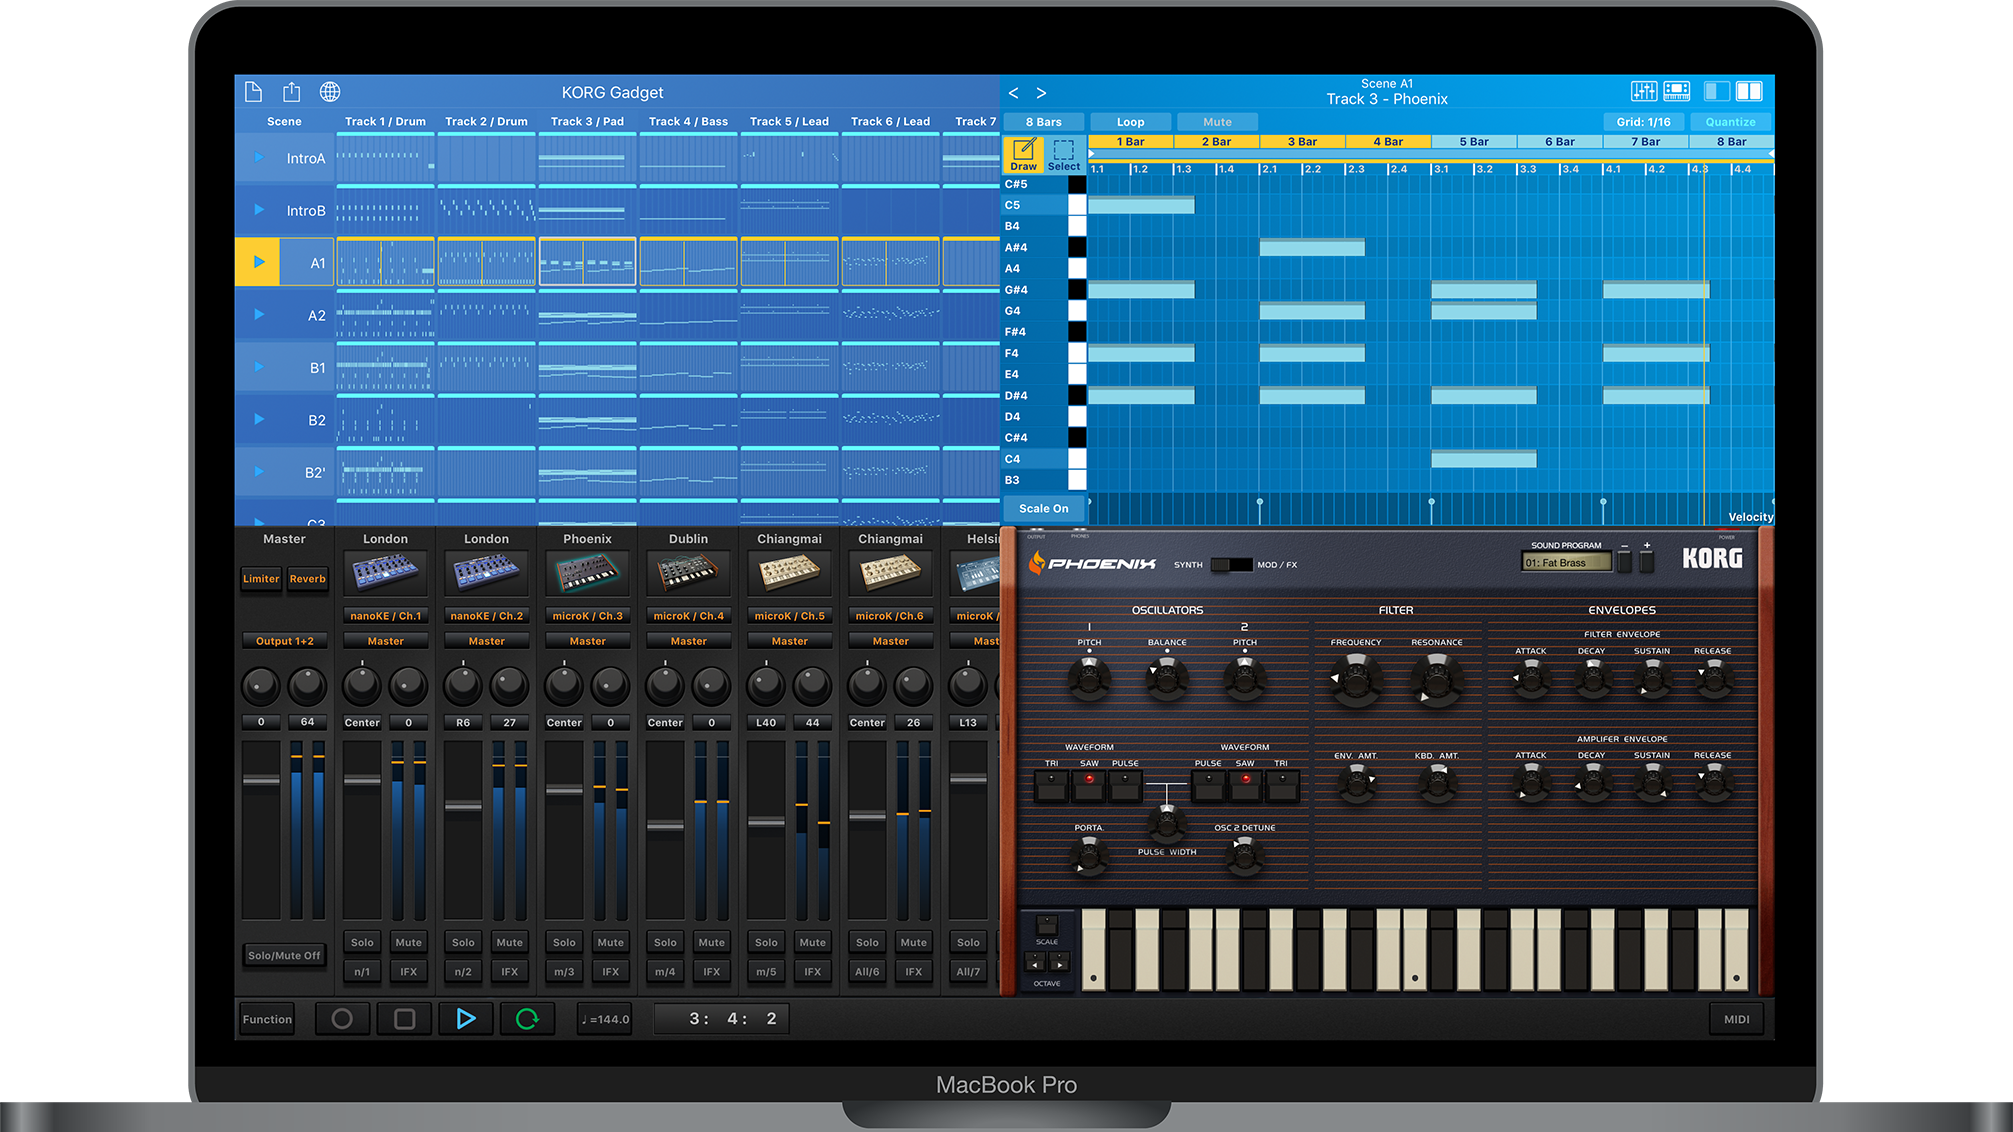Click the play button in transport
This screenshot has width=2013, height=1132.
pyautogui.click(x=466, y=1019)
